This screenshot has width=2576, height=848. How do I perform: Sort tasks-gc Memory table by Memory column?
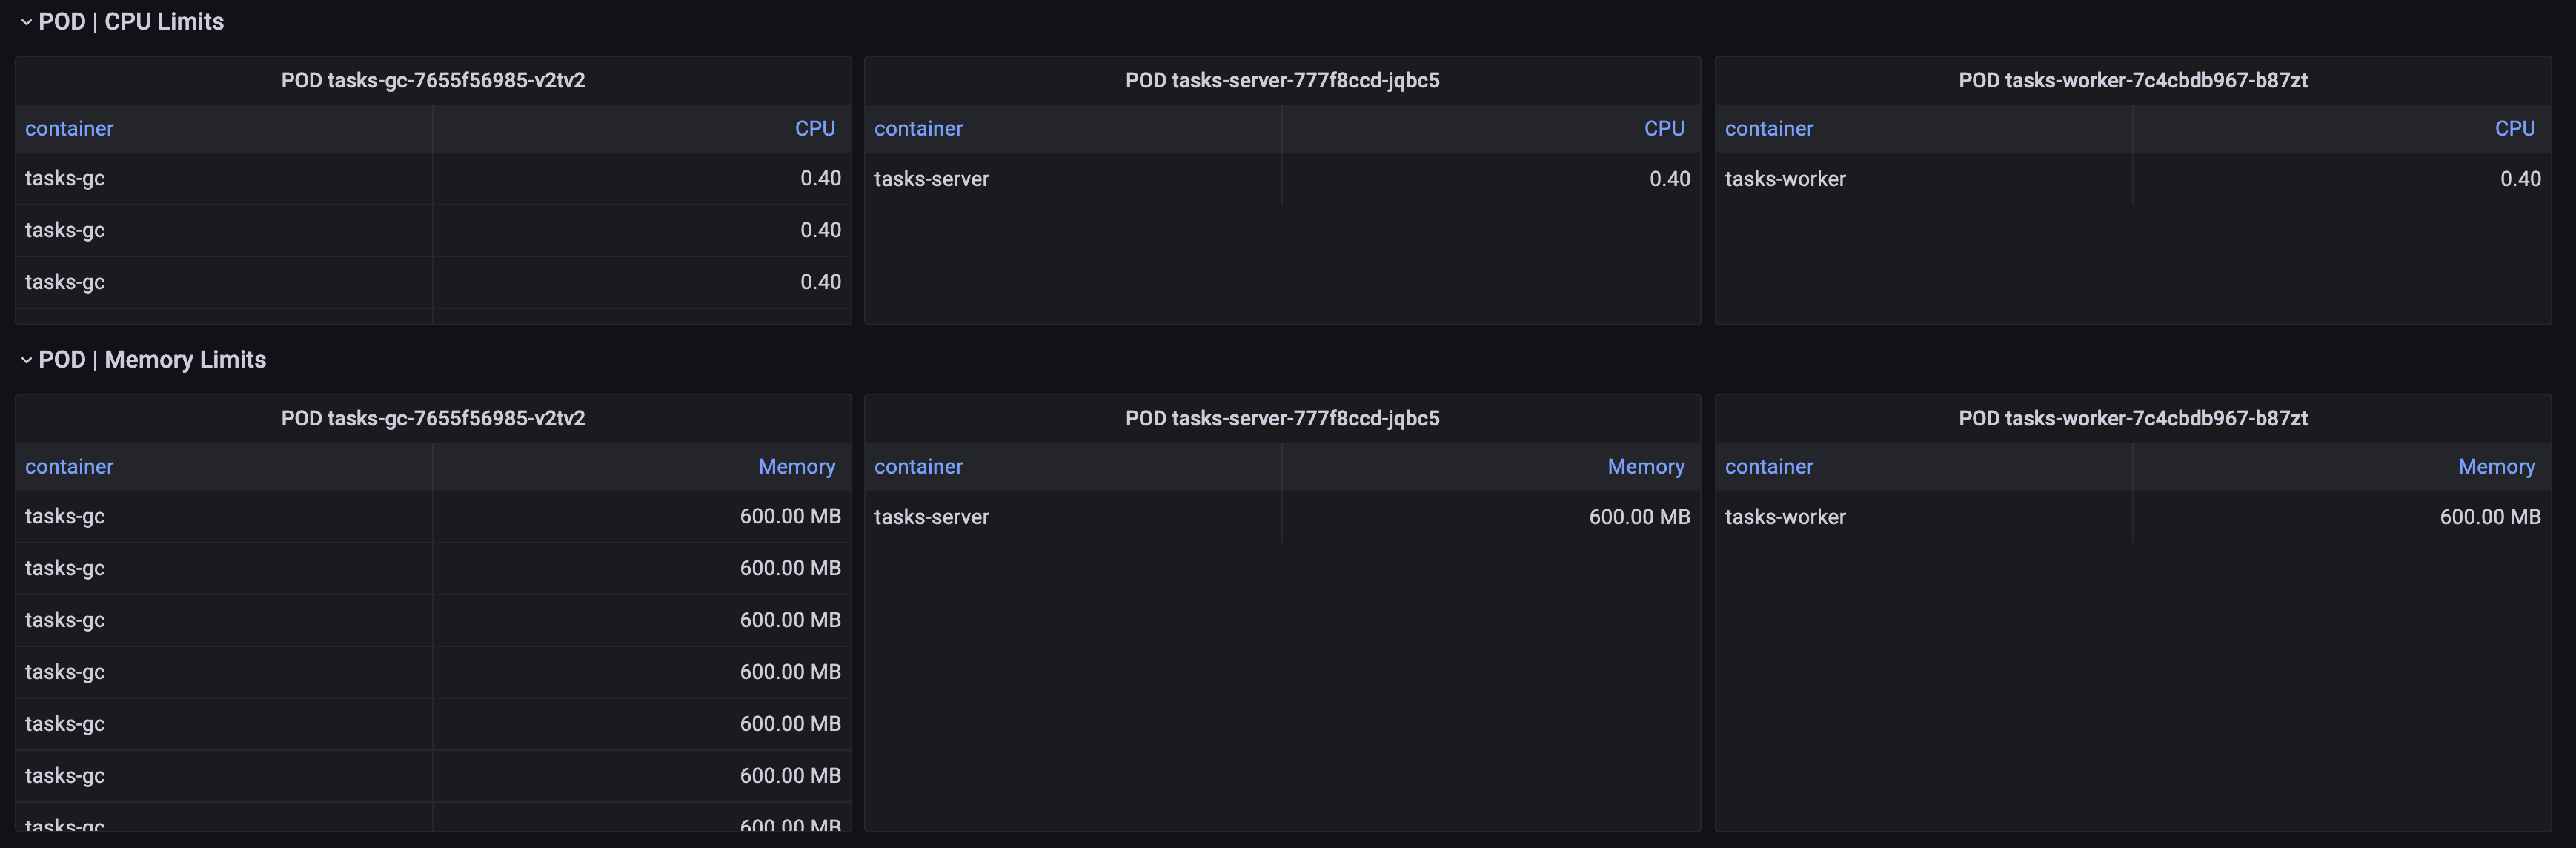pyautogui.click(x=796, y=467)
